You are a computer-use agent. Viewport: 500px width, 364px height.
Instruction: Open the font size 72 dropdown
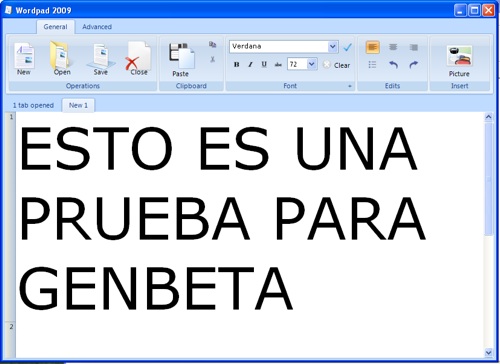[x=311, y=64]
